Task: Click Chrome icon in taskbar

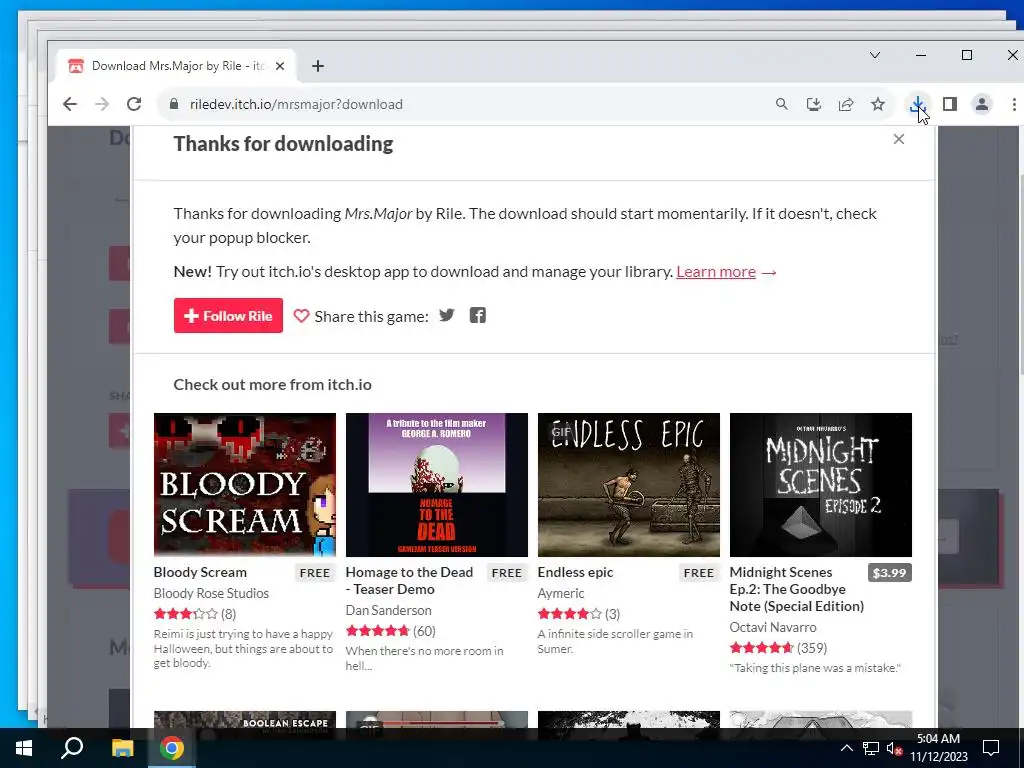Action: (171, 748)
